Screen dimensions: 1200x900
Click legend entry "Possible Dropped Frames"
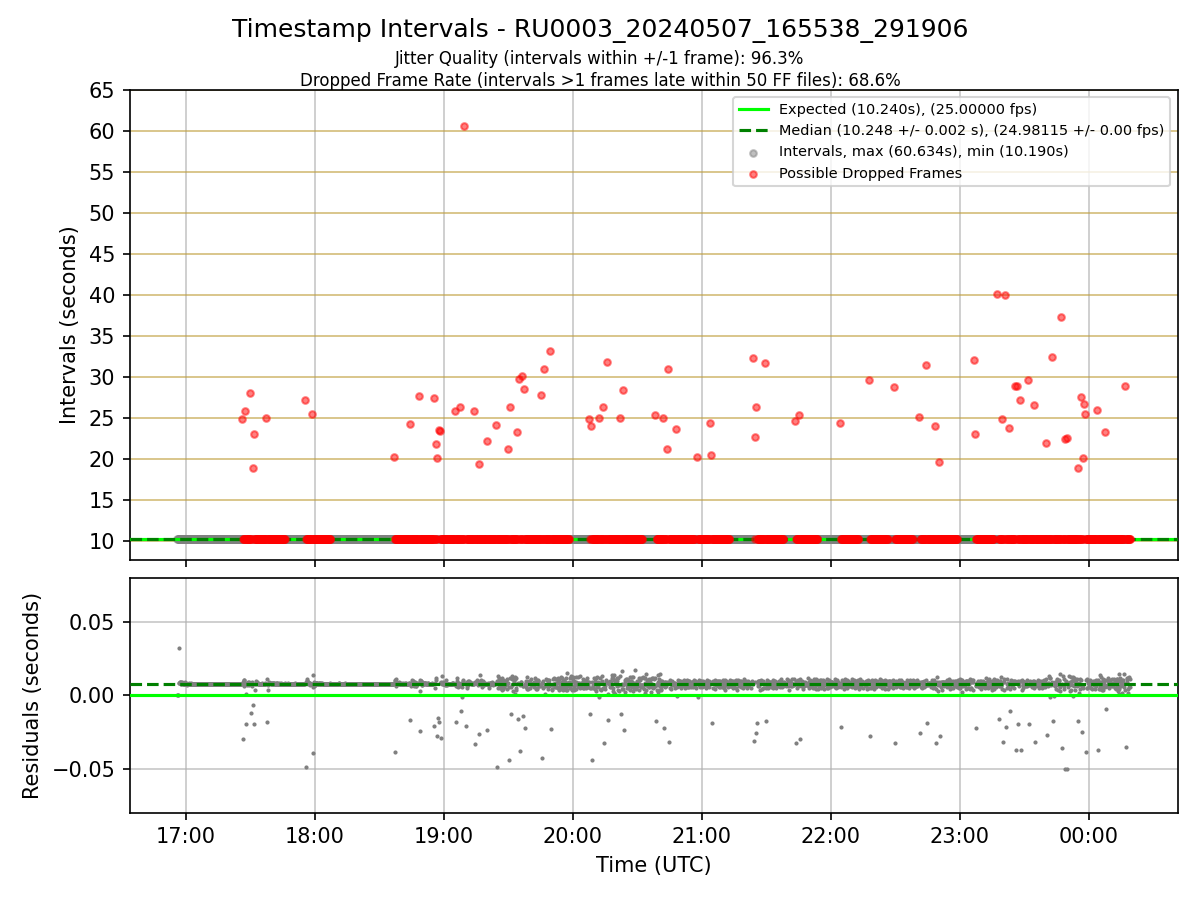point(870,173)
